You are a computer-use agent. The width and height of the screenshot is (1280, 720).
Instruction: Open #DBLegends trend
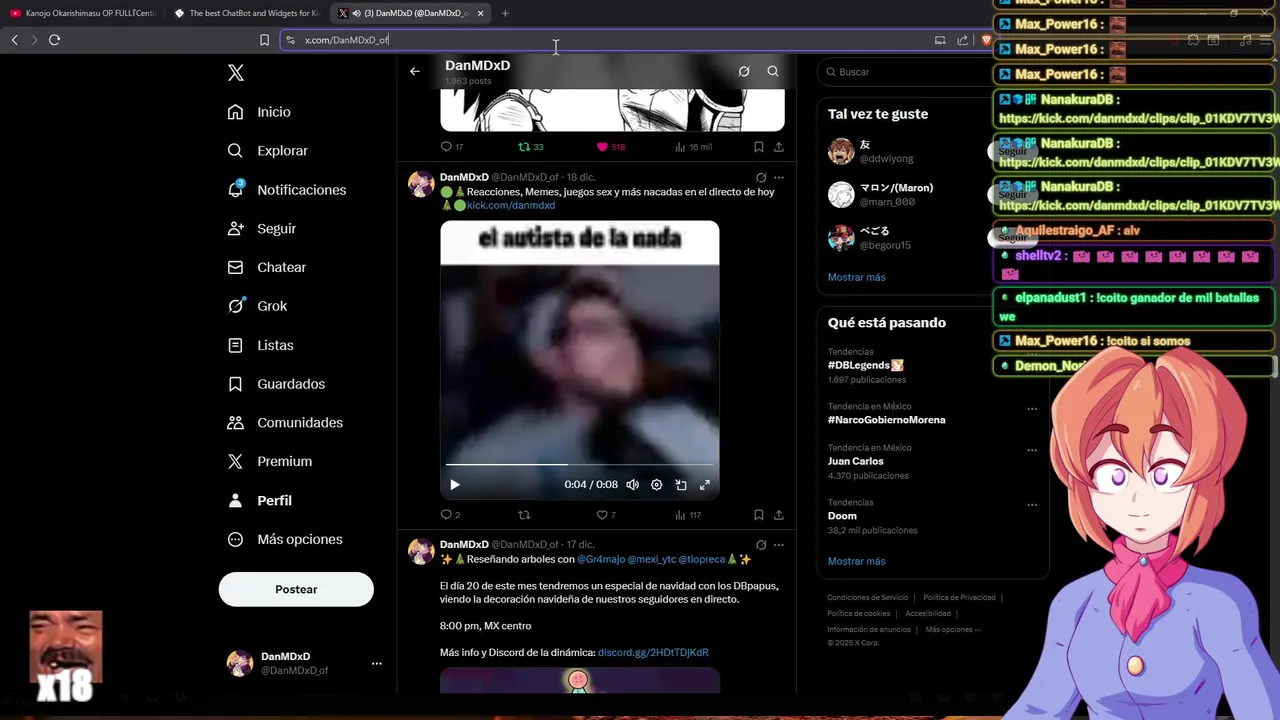point(865,366)
